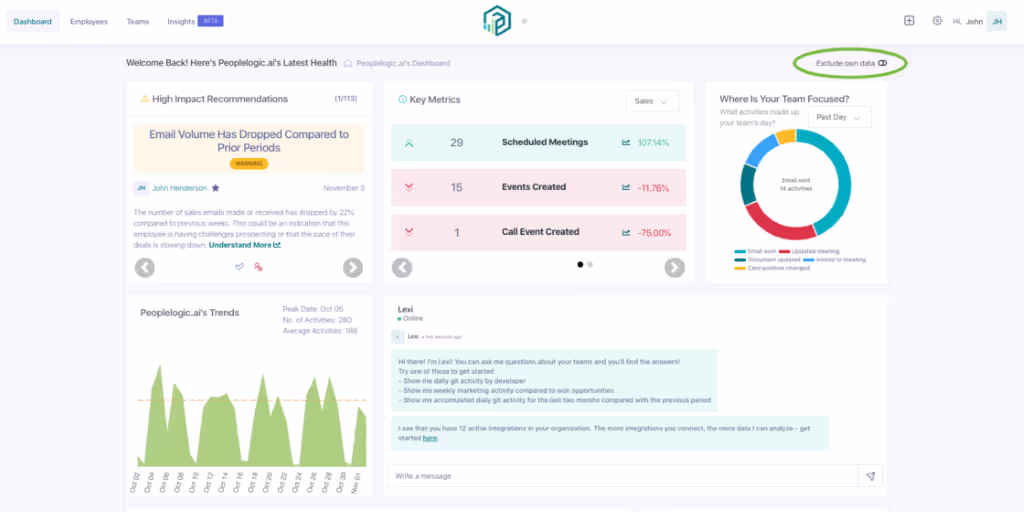Open the Past Day dropdown
Screen dimensions: 1024x512
840,118
